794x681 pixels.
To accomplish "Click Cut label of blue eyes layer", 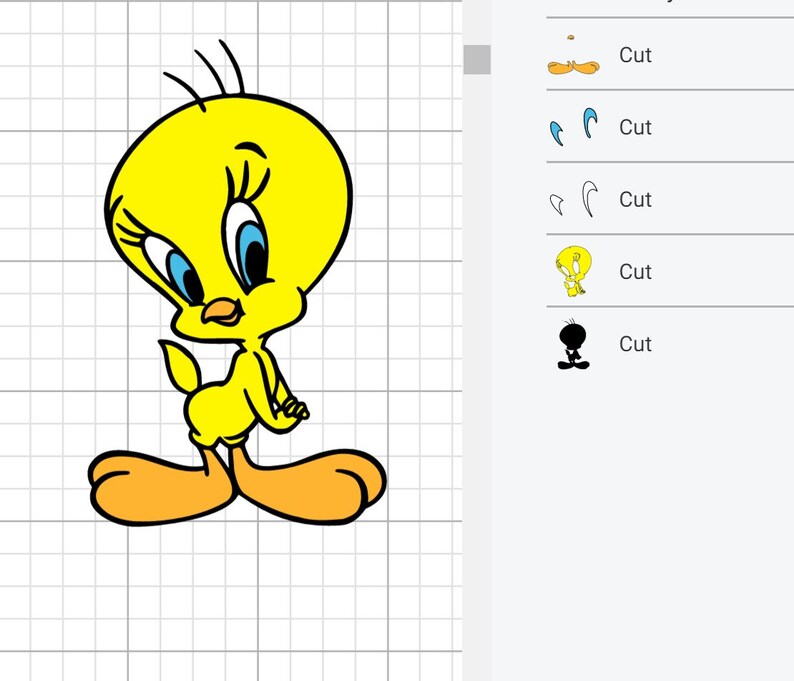I will [x=635, y=127].
